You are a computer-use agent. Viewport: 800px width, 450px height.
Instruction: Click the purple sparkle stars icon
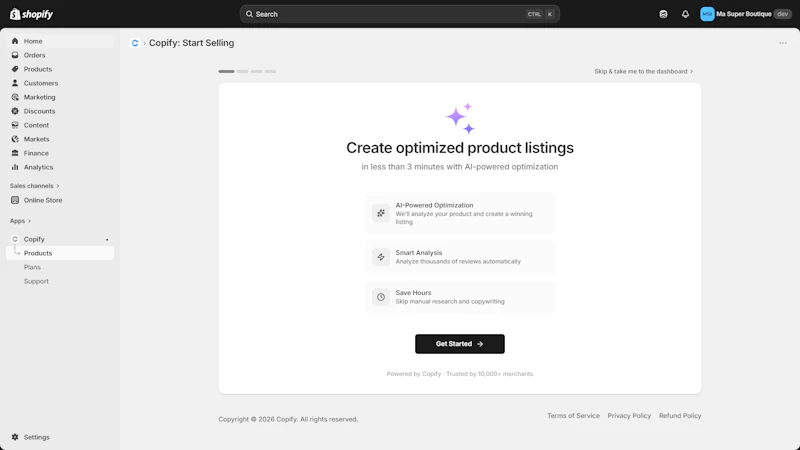460,118
